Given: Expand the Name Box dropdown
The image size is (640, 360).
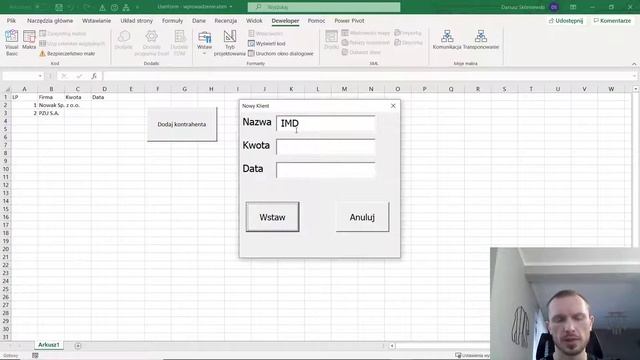Looking at the screenshot, I should pyautogui.click(x=40, y=76).
